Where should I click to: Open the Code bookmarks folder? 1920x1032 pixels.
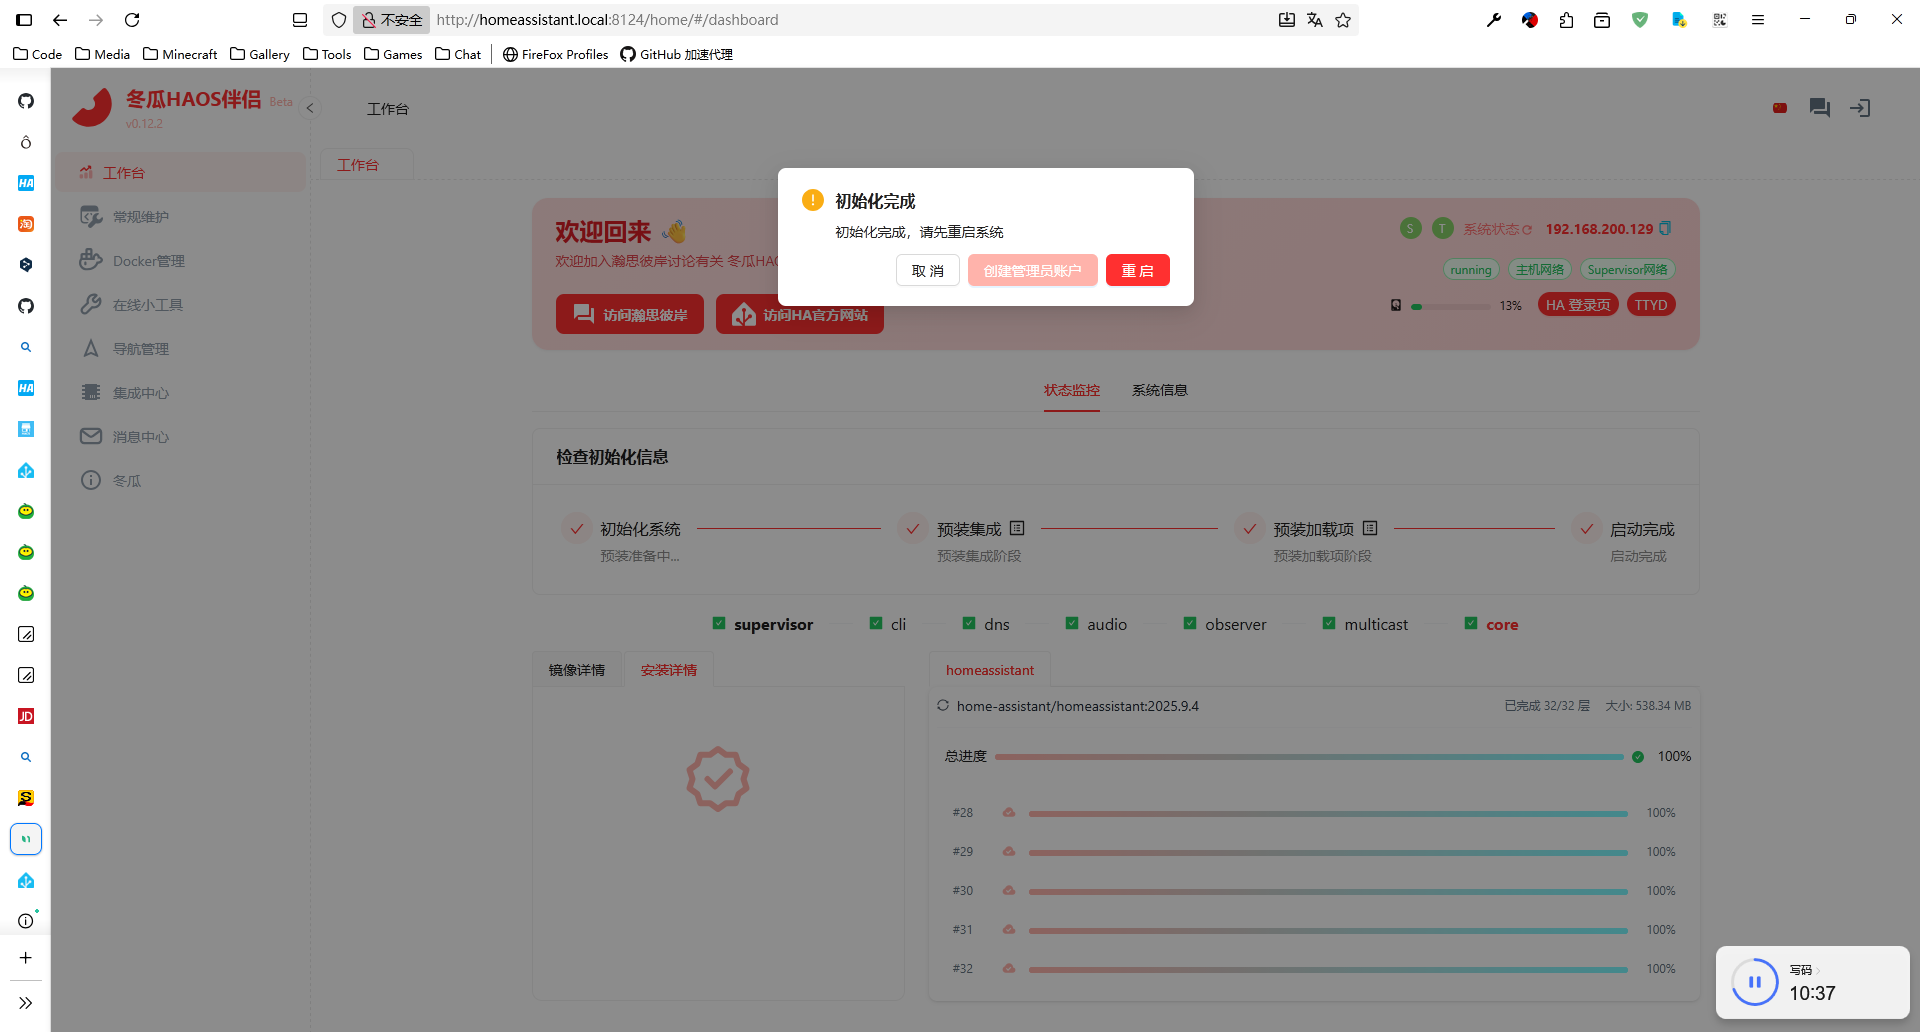click(x=38, y=54)
